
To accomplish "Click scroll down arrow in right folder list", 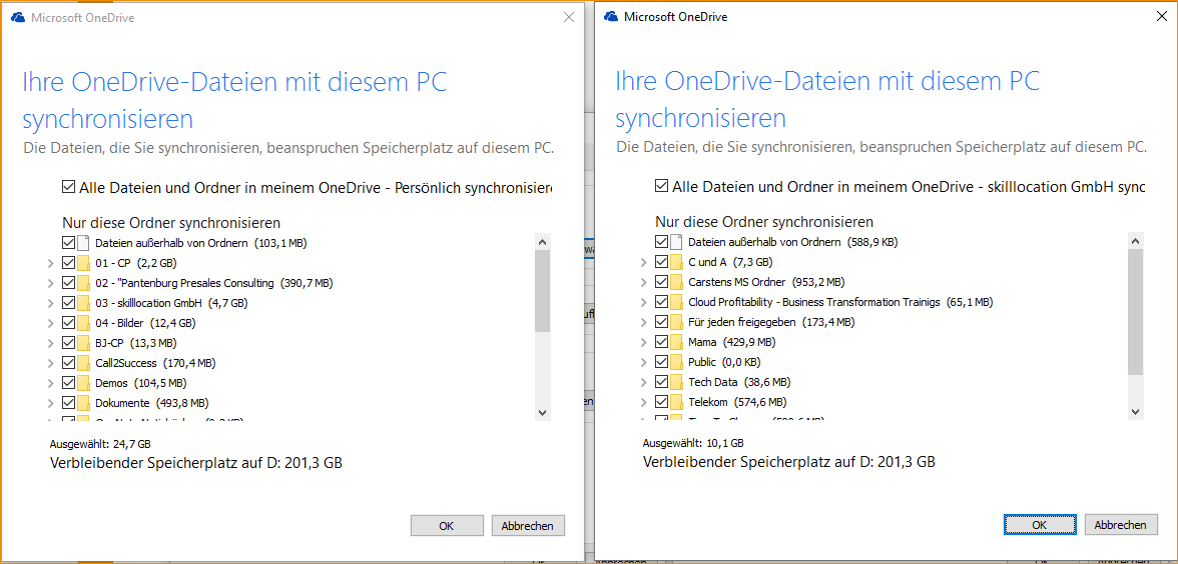I will click(1135, 410).
